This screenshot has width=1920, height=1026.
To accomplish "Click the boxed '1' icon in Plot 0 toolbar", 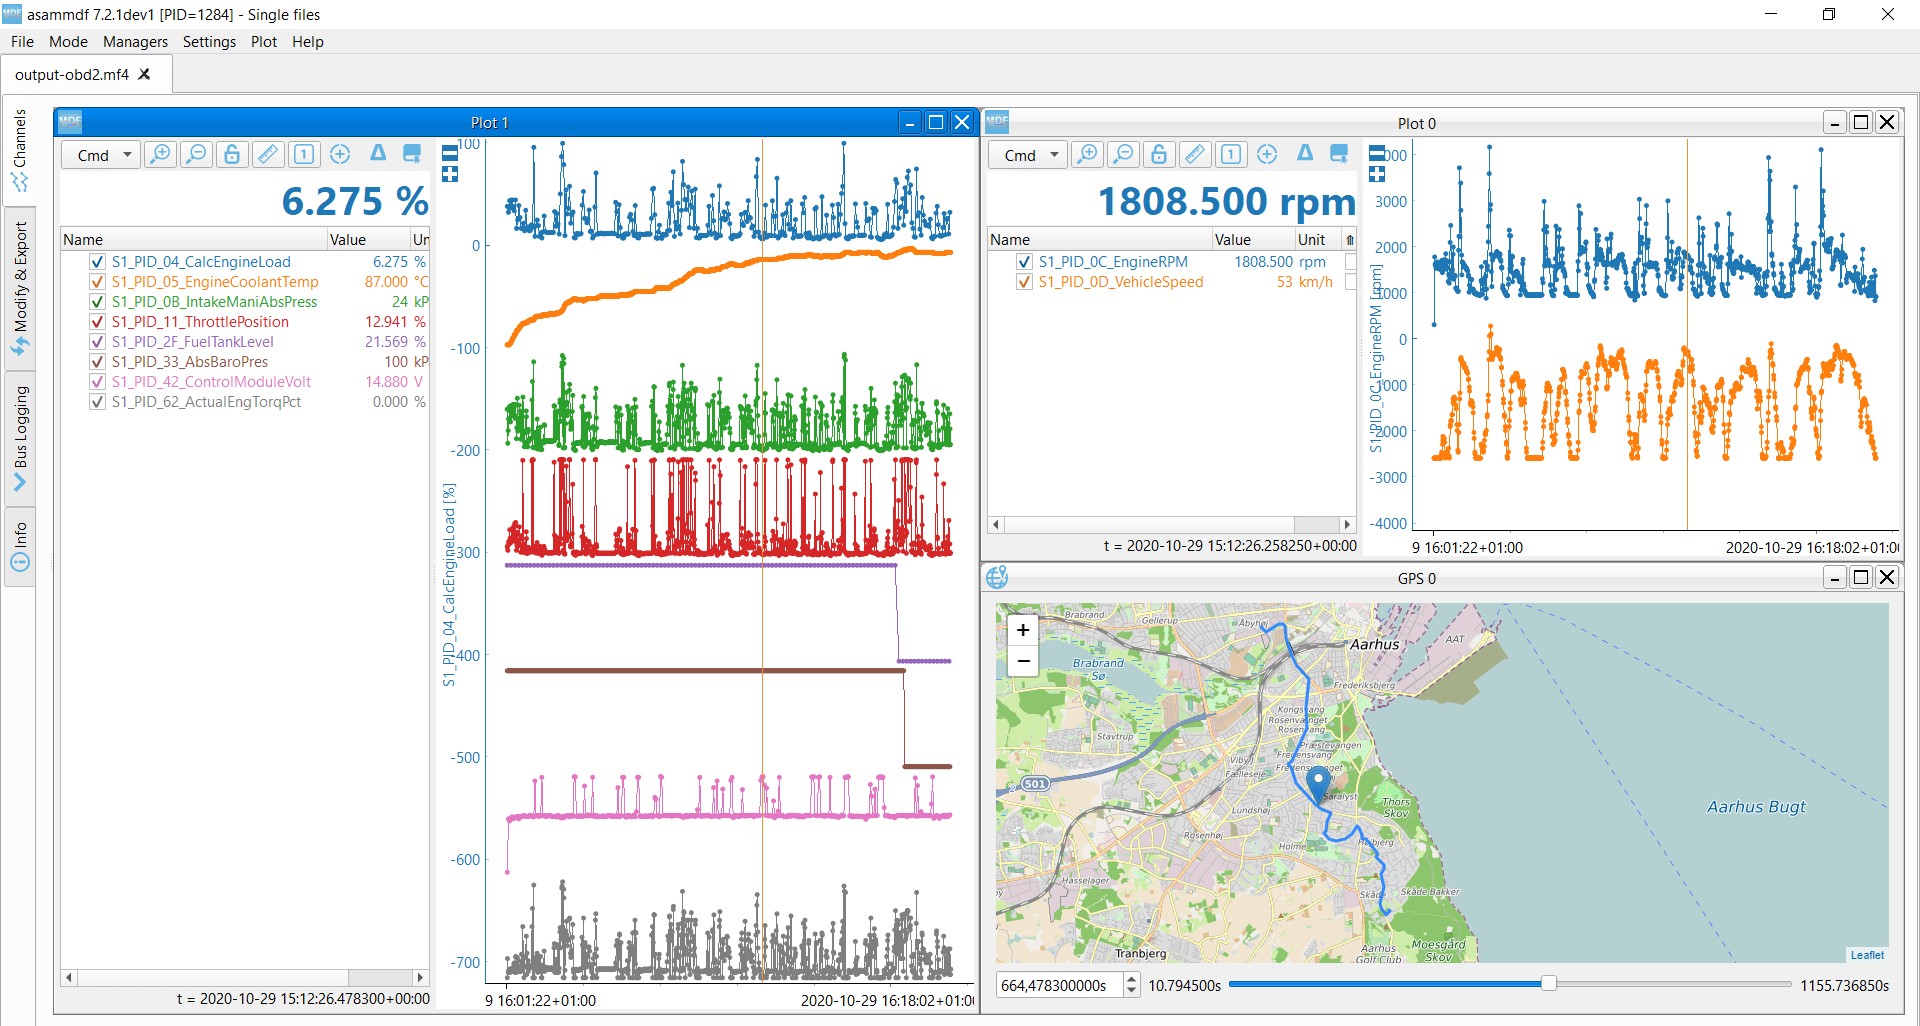I will [1231, 154].
